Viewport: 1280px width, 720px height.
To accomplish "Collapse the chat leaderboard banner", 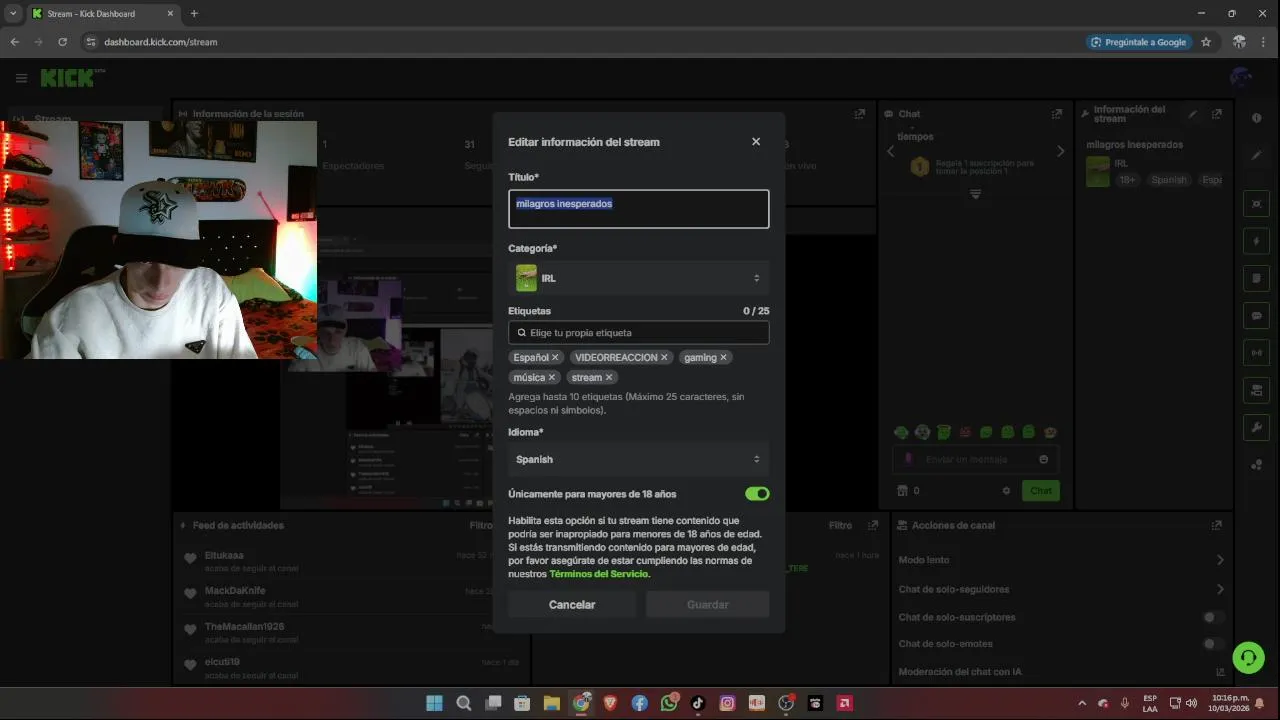I will tap(976, 194).
